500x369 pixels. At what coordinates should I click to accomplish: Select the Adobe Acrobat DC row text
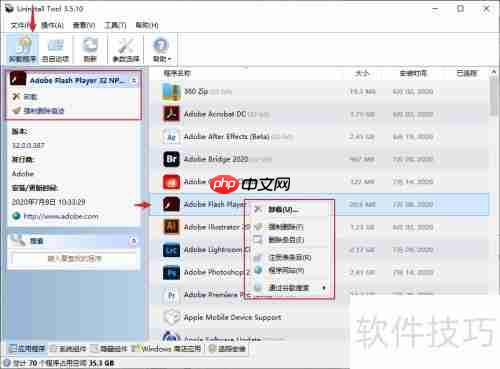click(215, 114)
